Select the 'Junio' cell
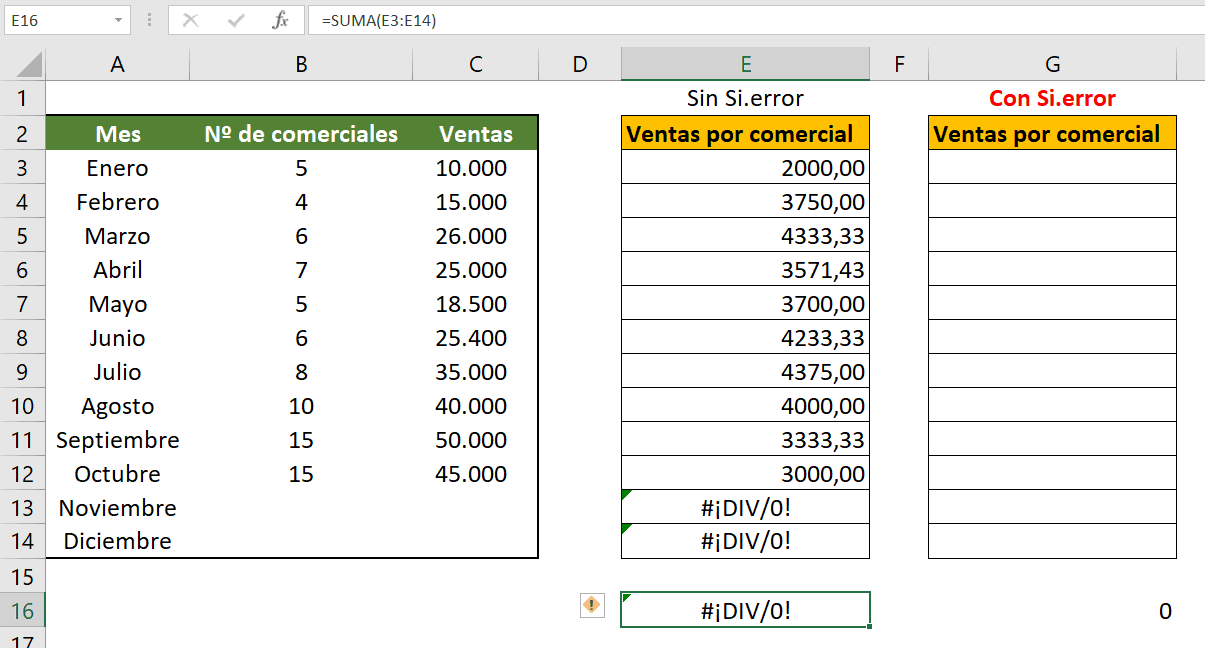Viewport: 1205px width, 648px height. [118, 337]
